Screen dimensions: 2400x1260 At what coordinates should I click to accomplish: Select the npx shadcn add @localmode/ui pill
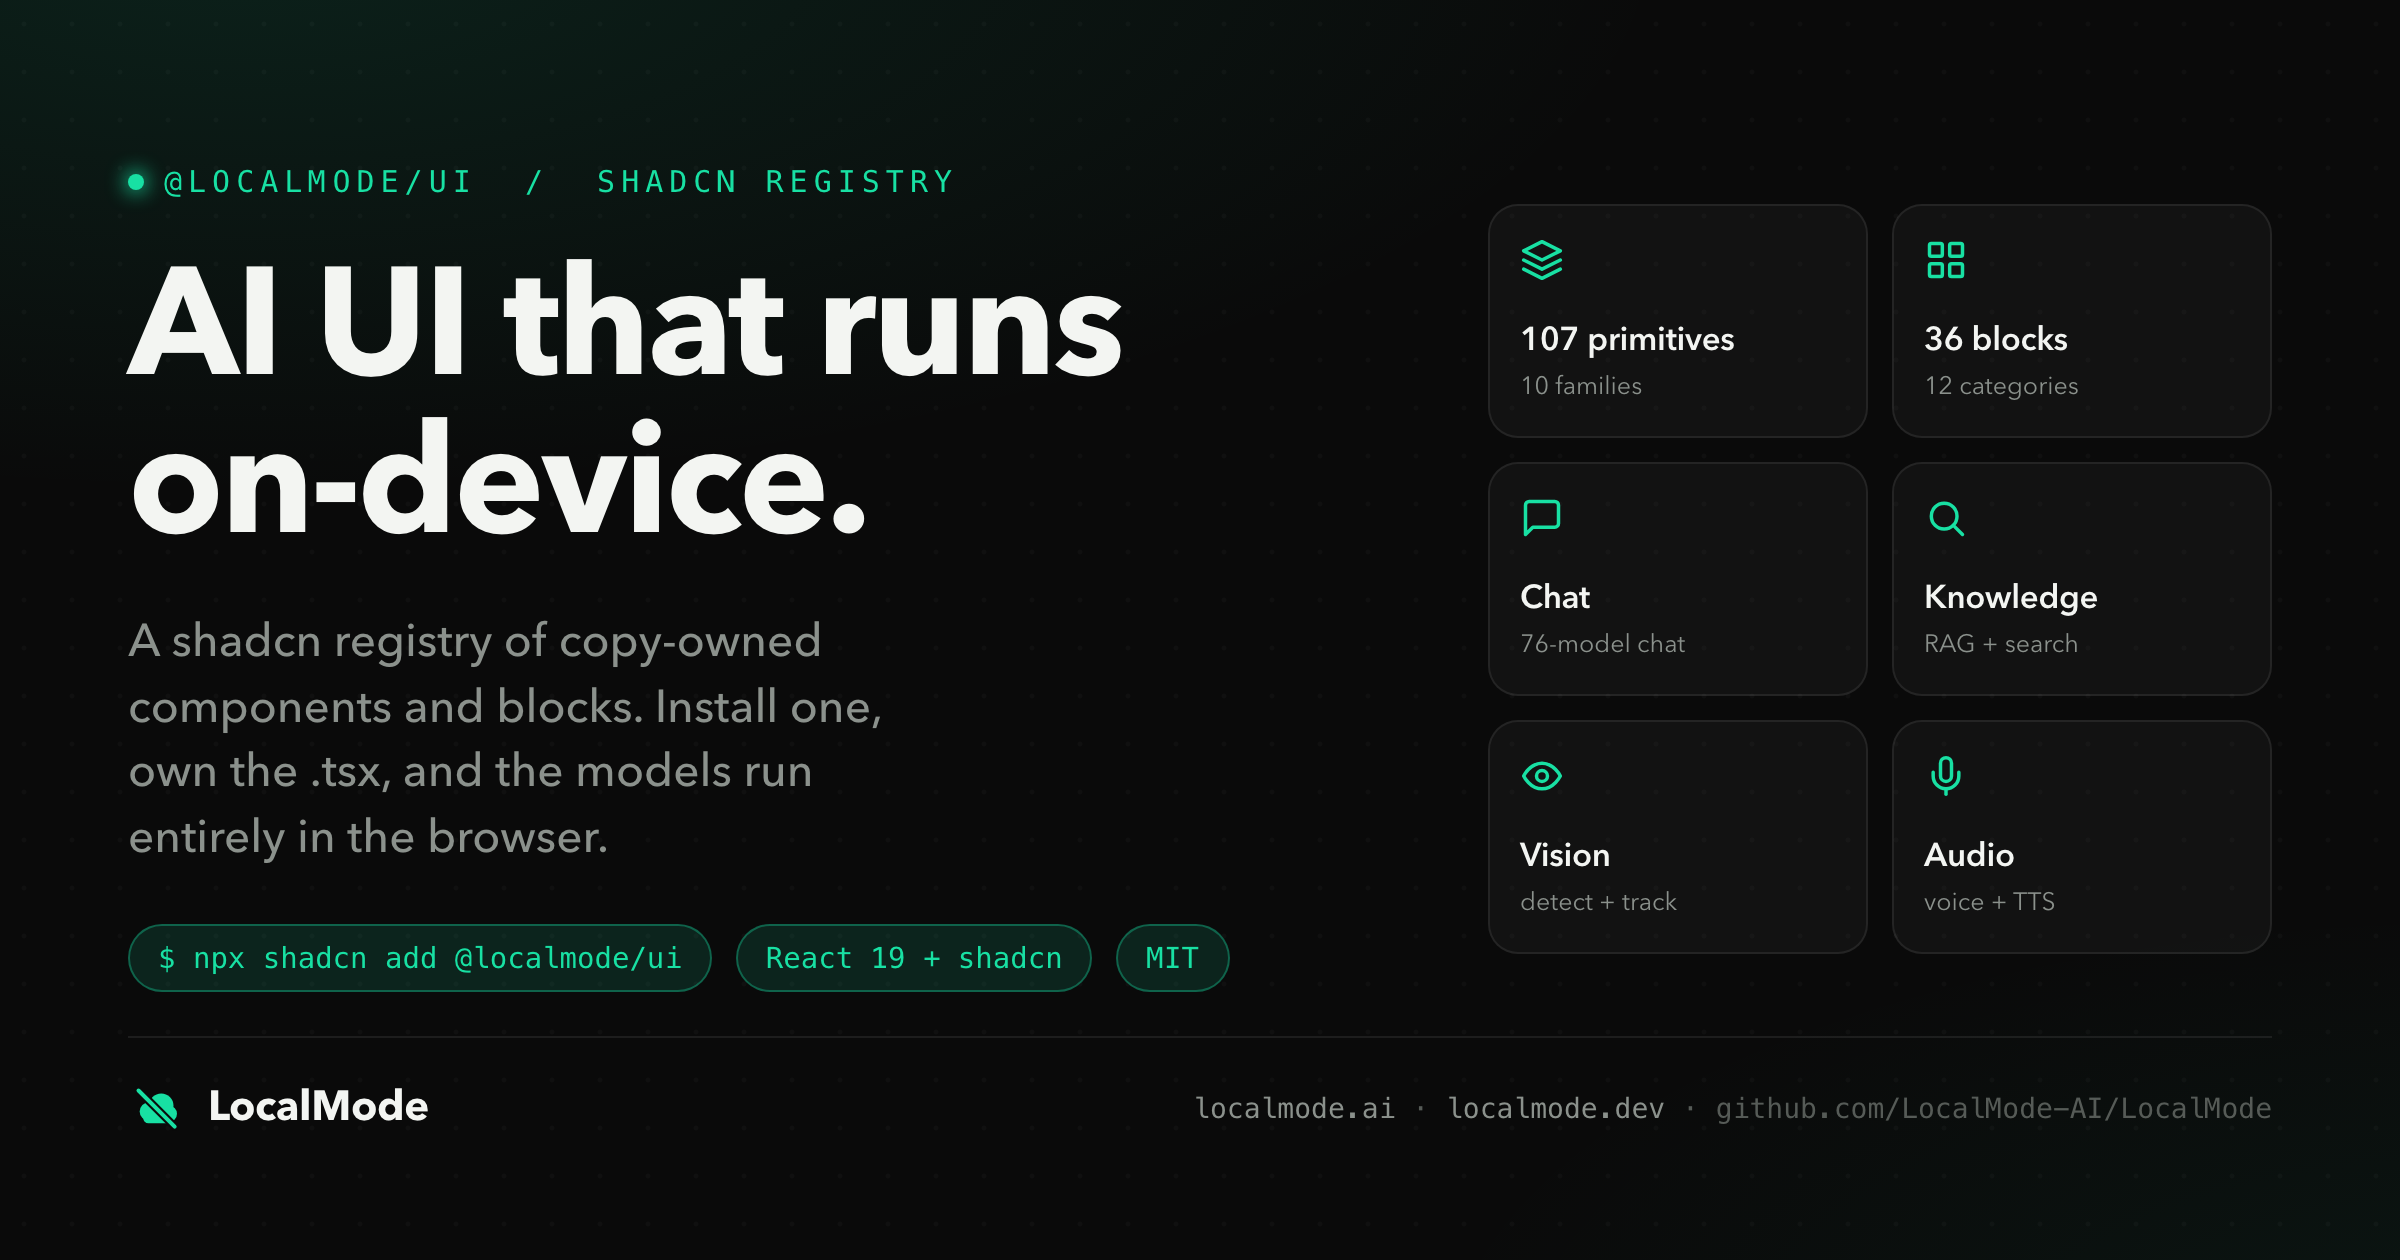tap(420, 958)
